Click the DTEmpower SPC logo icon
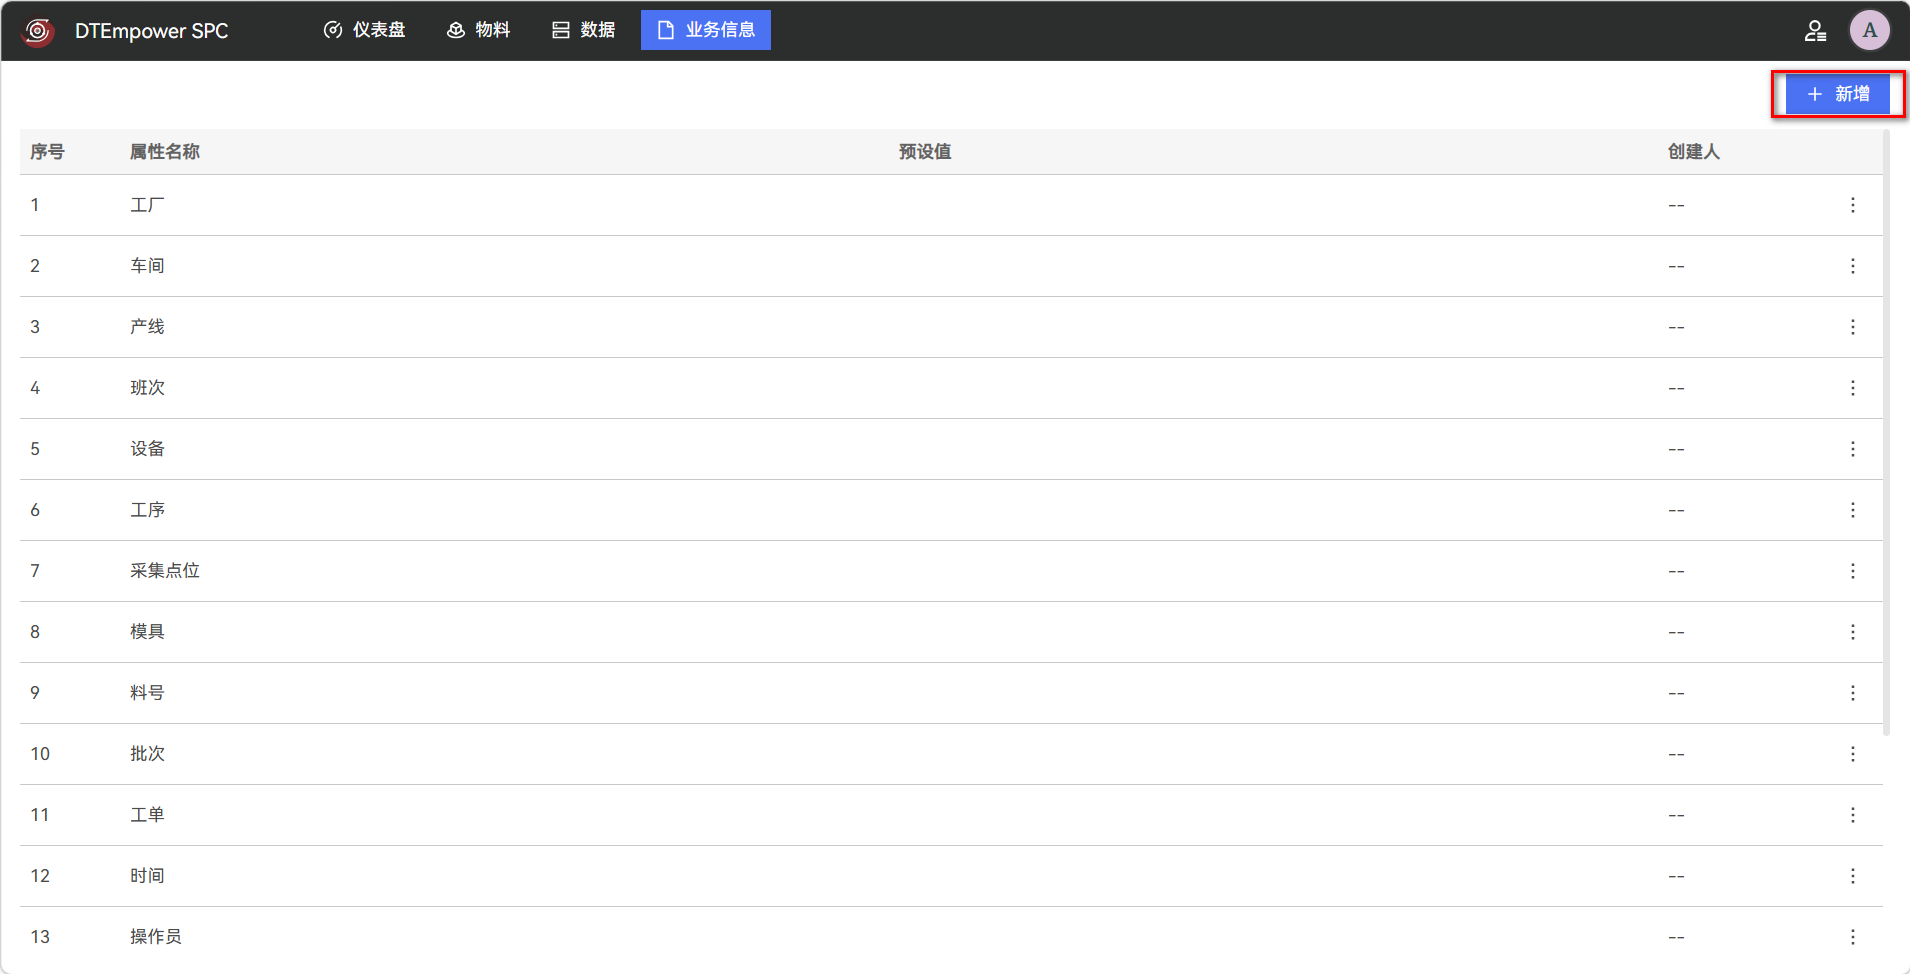Image resolution: width=1910 pixels, height=974 pixels. [x=38, y=31]
